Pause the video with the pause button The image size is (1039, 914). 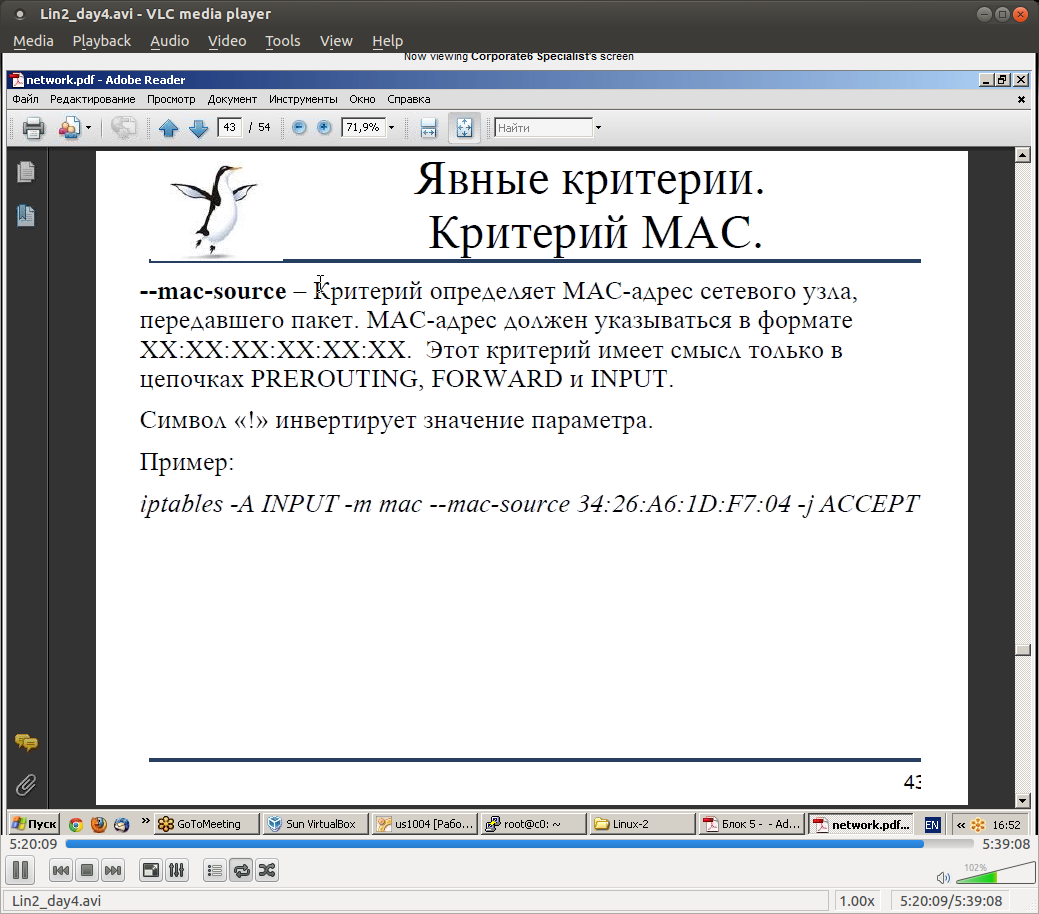point(22,870)
